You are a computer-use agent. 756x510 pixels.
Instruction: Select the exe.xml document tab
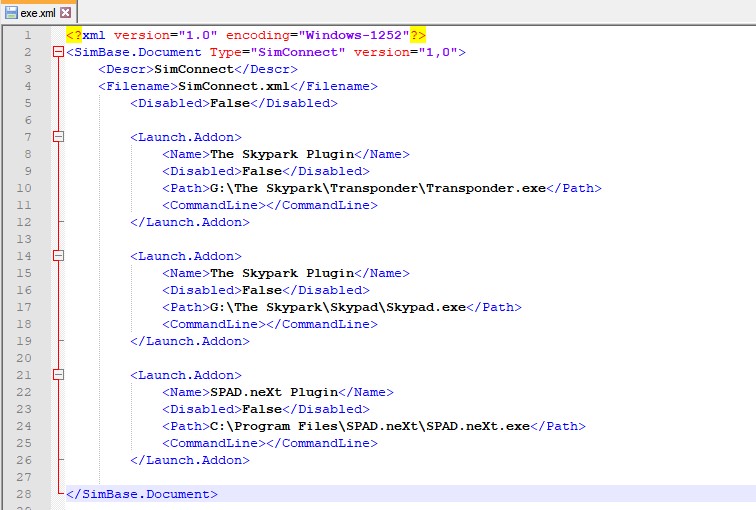pos(38,13)
